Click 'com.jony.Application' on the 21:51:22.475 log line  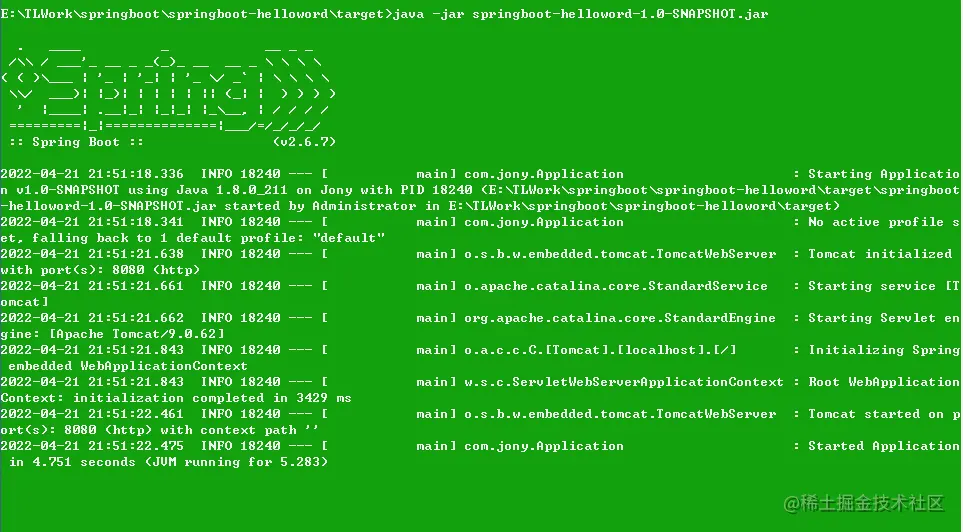click(x=544, y=446)
